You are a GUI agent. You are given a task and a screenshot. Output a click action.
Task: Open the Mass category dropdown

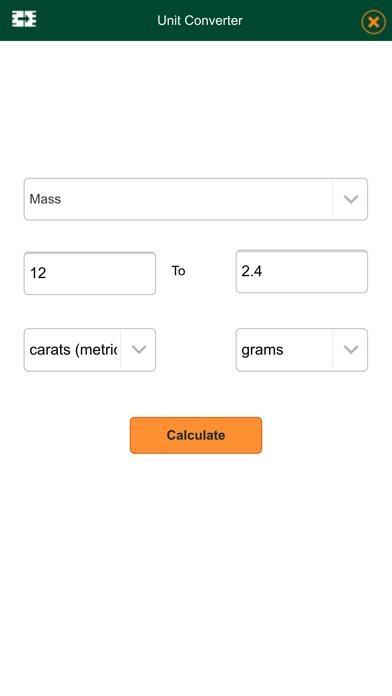pyautogui.click(x=196, y=199)
